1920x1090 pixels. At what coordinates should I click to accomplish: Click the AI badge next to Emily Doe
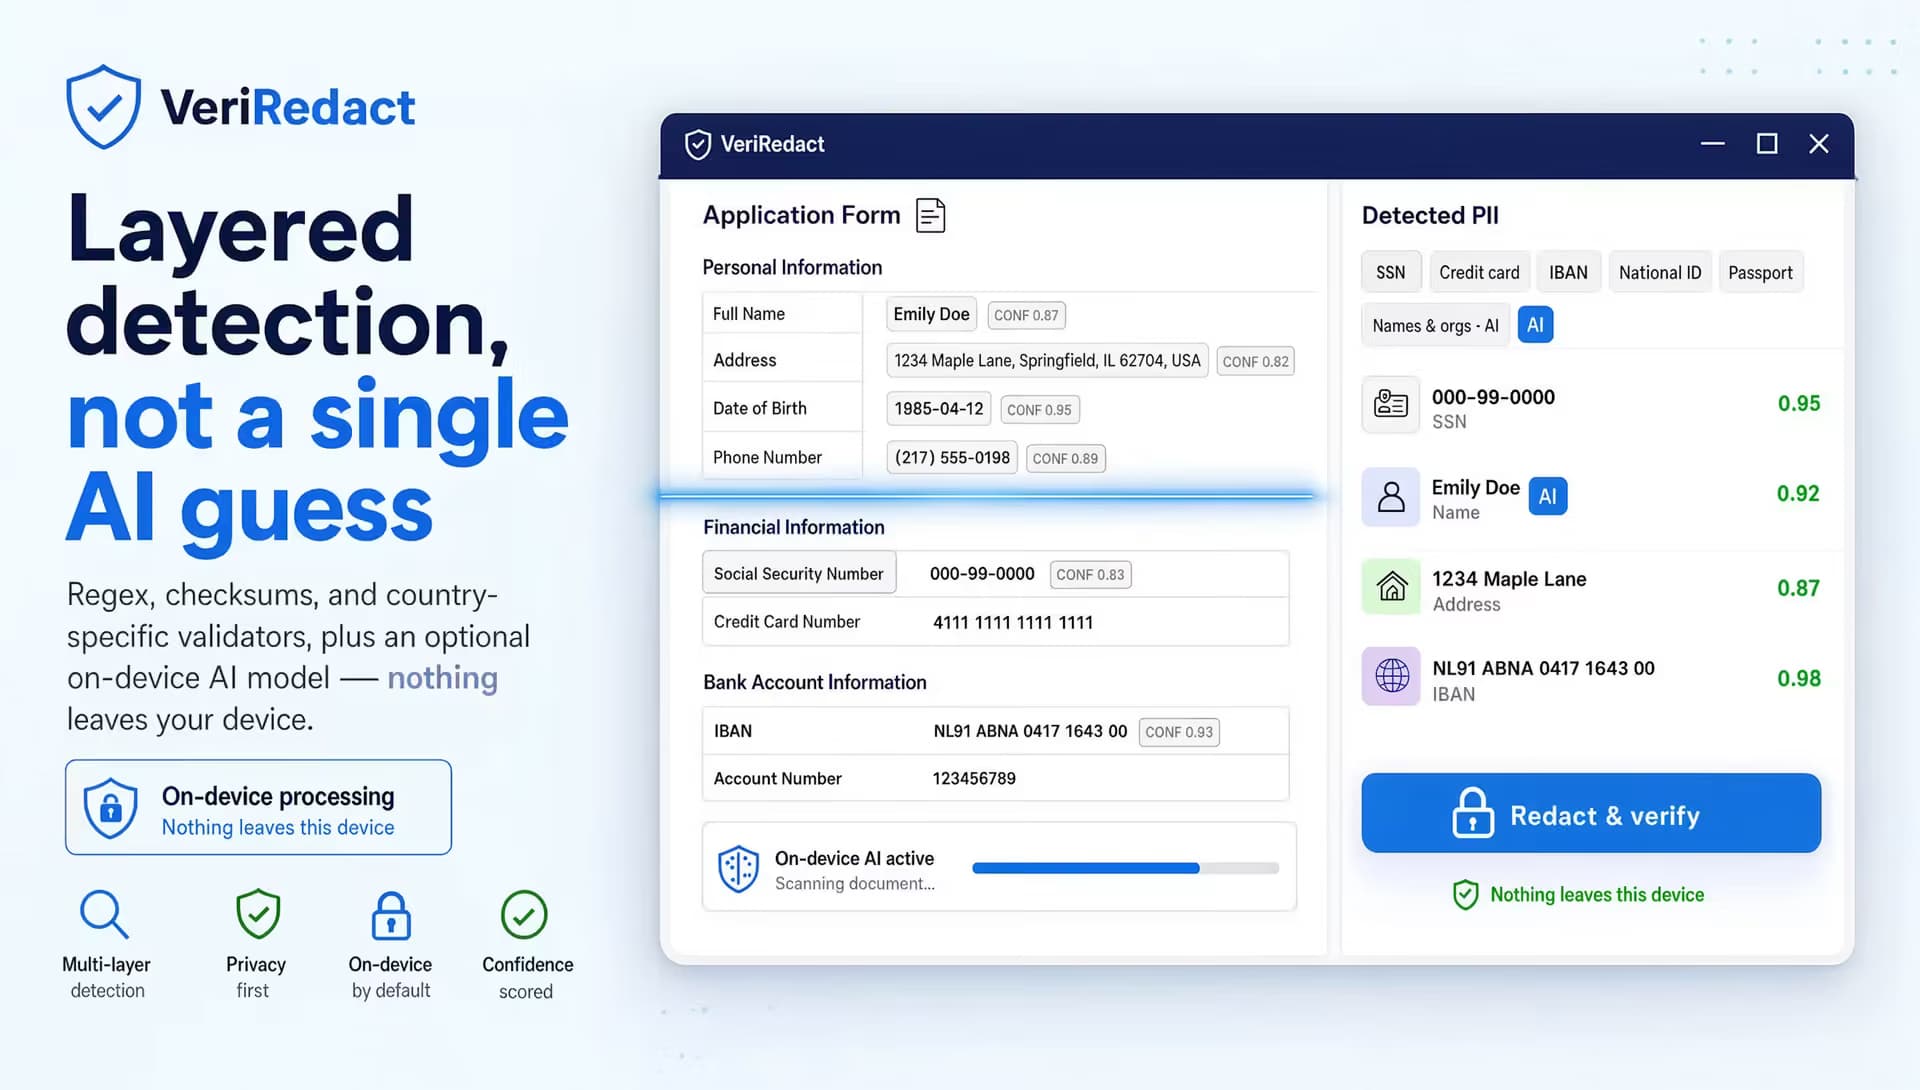click(1548, 496)
